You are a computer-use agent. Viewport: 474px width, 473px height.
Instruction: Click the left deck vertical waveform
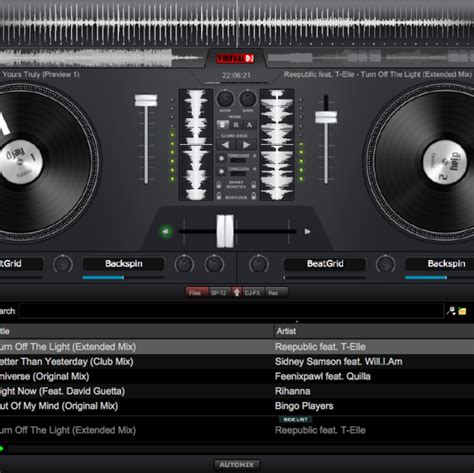pos(196,145)
